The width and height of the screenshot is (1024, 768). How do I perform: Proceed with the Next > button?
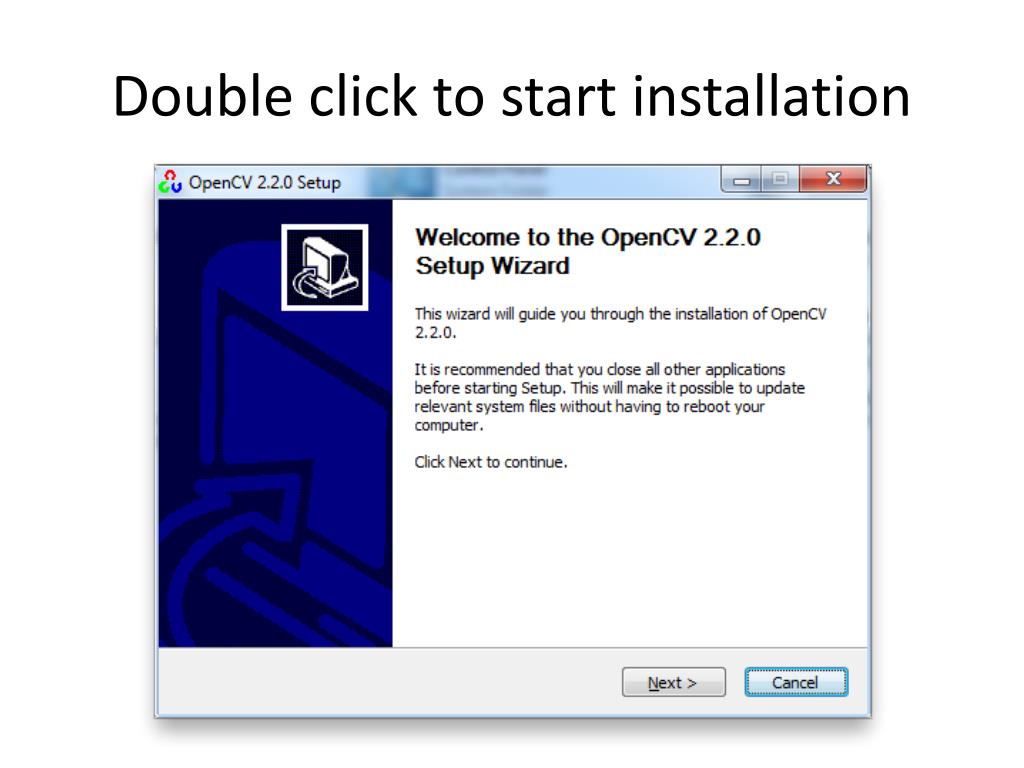(x=673, y=682)
